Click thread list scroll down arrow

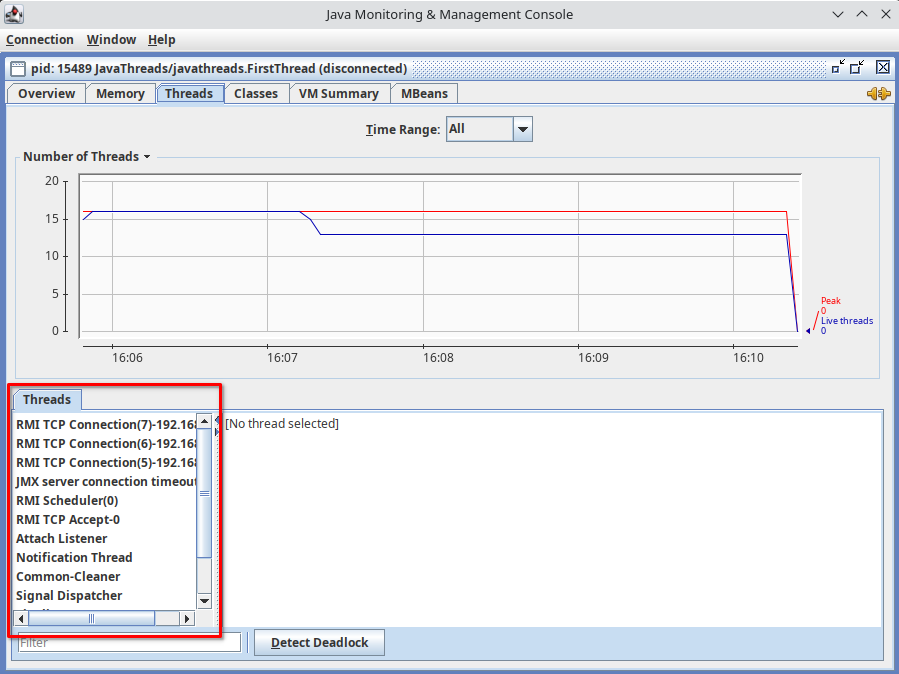tap(204, 601)
